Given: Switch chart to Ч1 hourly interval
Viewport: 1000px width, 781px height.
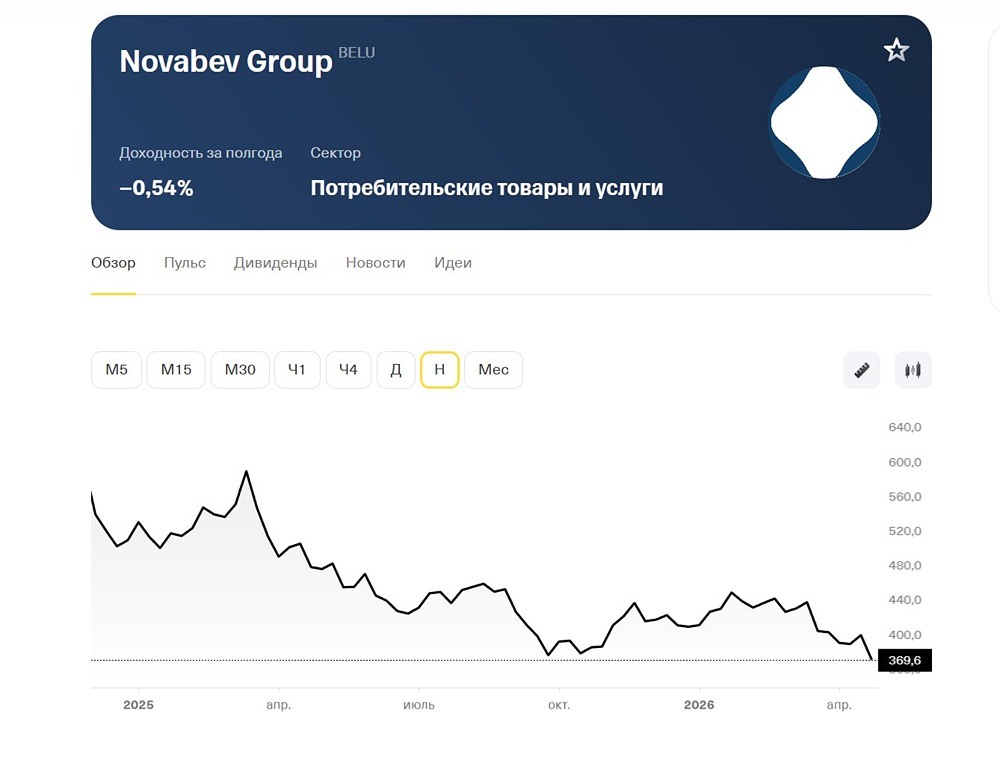Looking at the screenshot, I should pyautogui.click(x=297, y=370).
